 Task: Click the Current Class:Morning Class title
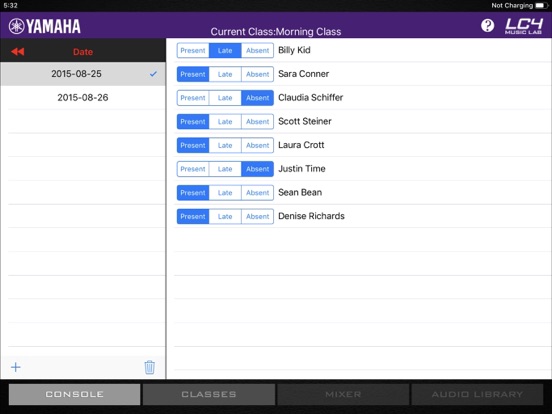coord(276,32)
